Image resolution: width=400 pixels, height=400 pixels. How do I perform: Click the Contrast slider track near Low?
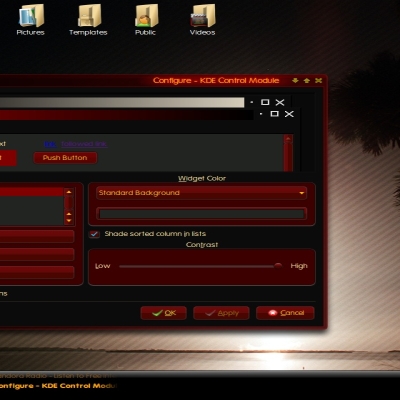point(127,266)
